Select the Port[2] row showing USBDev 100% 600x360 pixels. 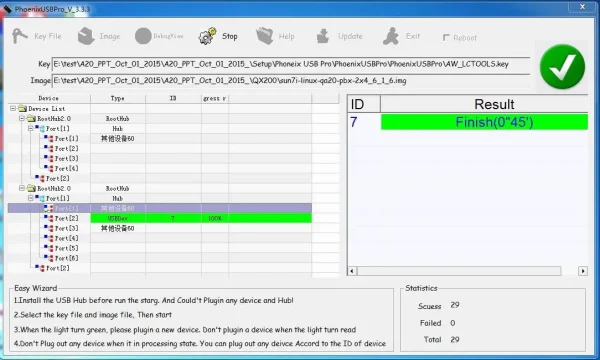tap(160, 218)
